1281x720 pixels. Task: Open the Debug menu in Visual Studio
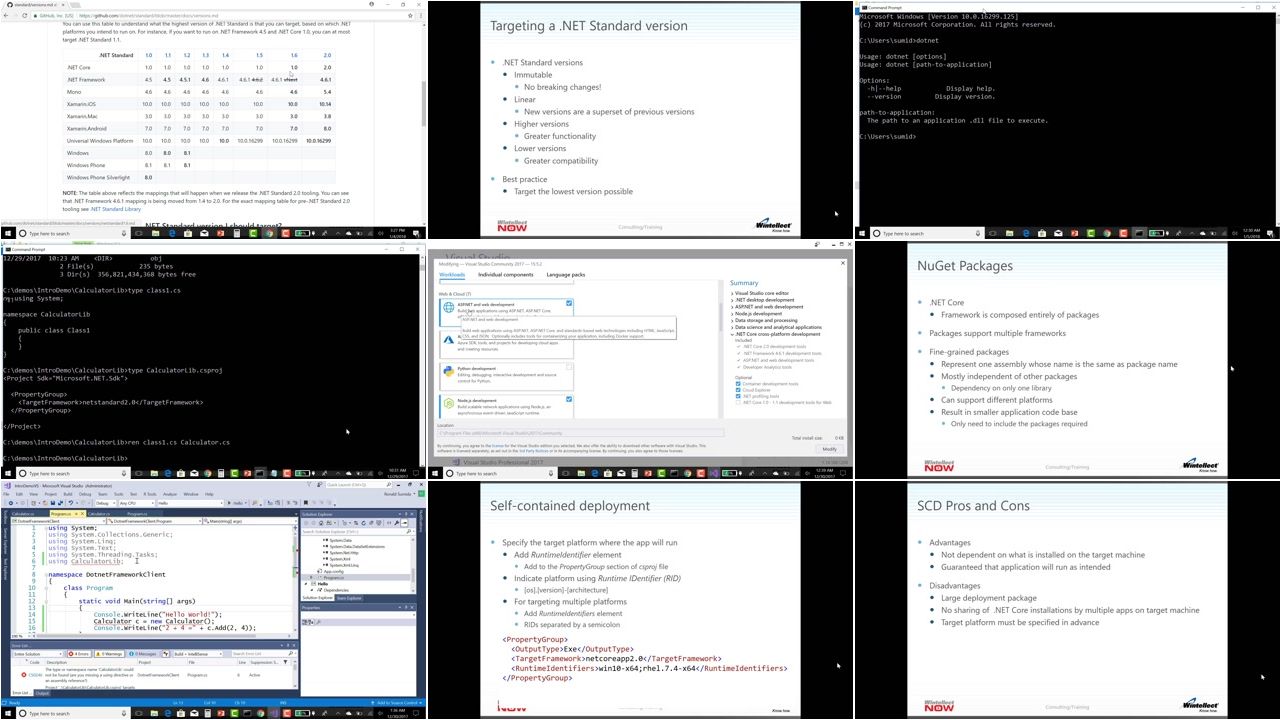(x=85, y=494)
